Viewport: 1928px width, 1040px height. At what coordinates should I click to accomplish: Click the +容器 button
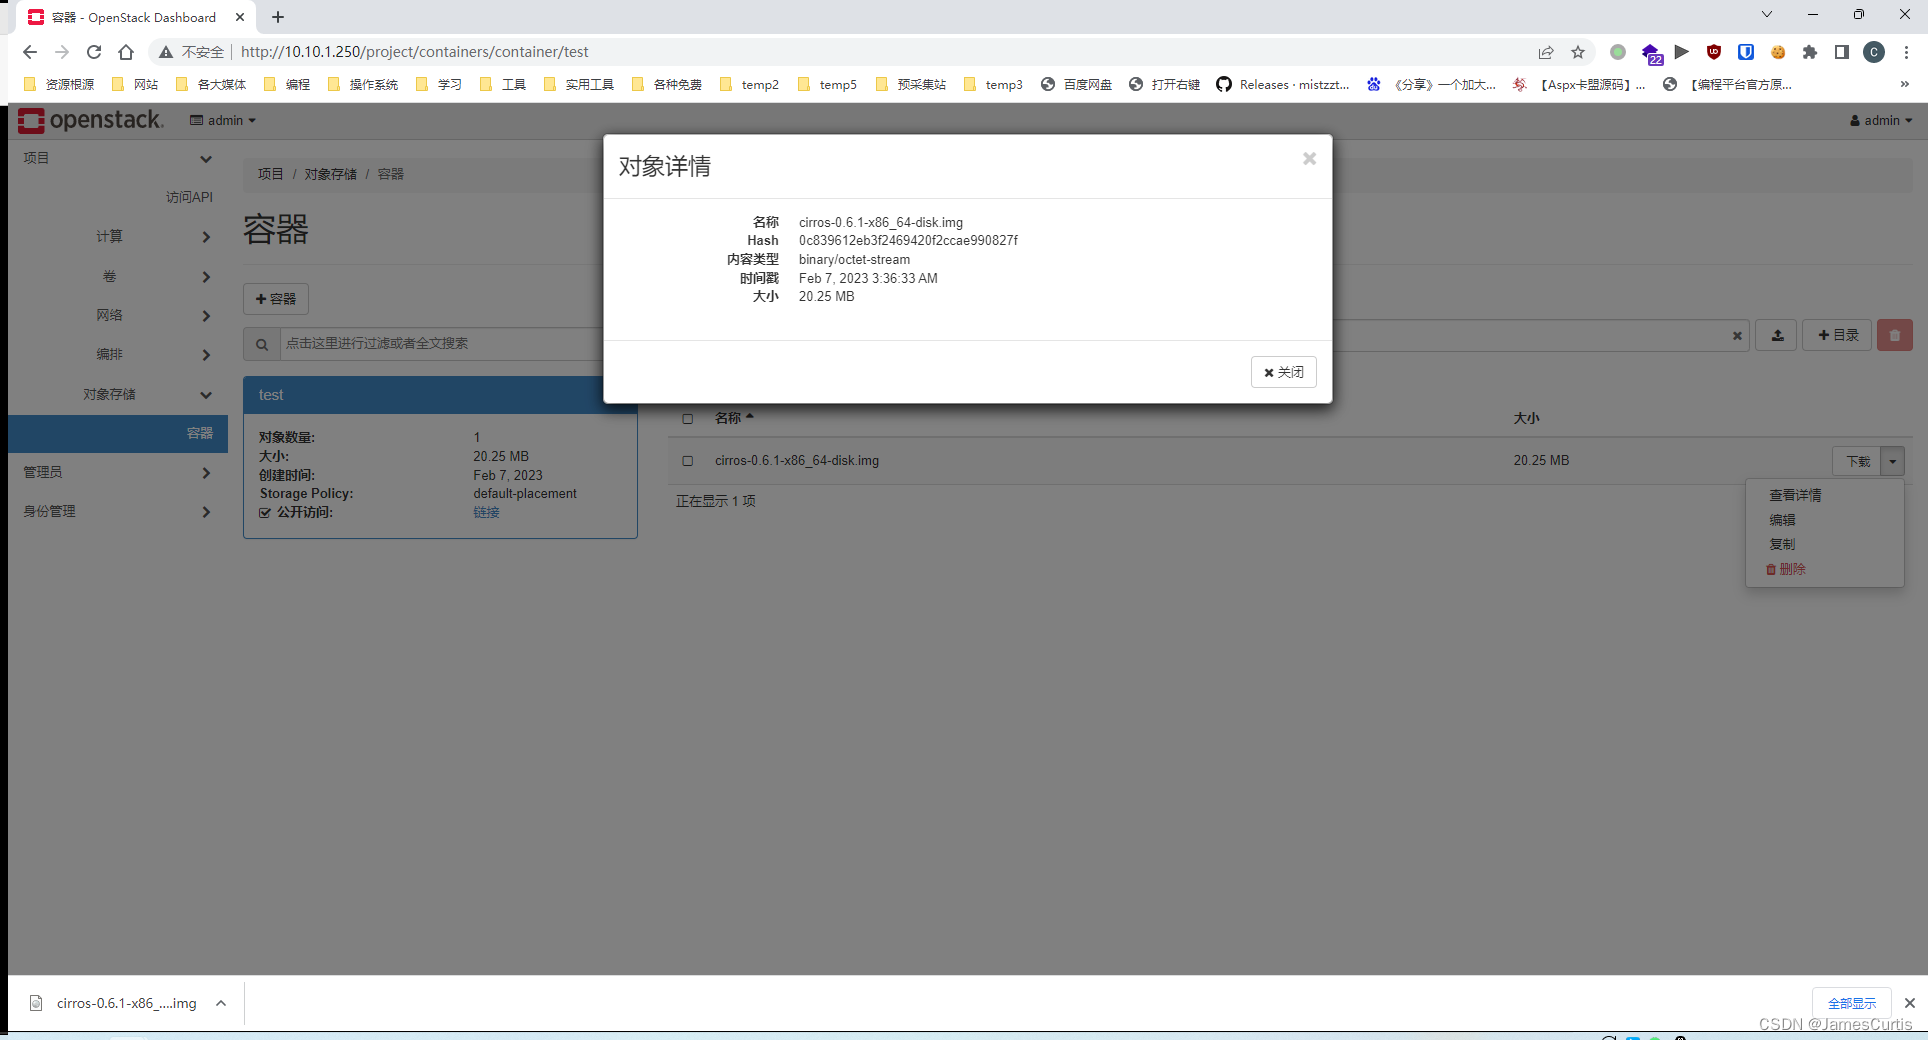tap(276, 299)
